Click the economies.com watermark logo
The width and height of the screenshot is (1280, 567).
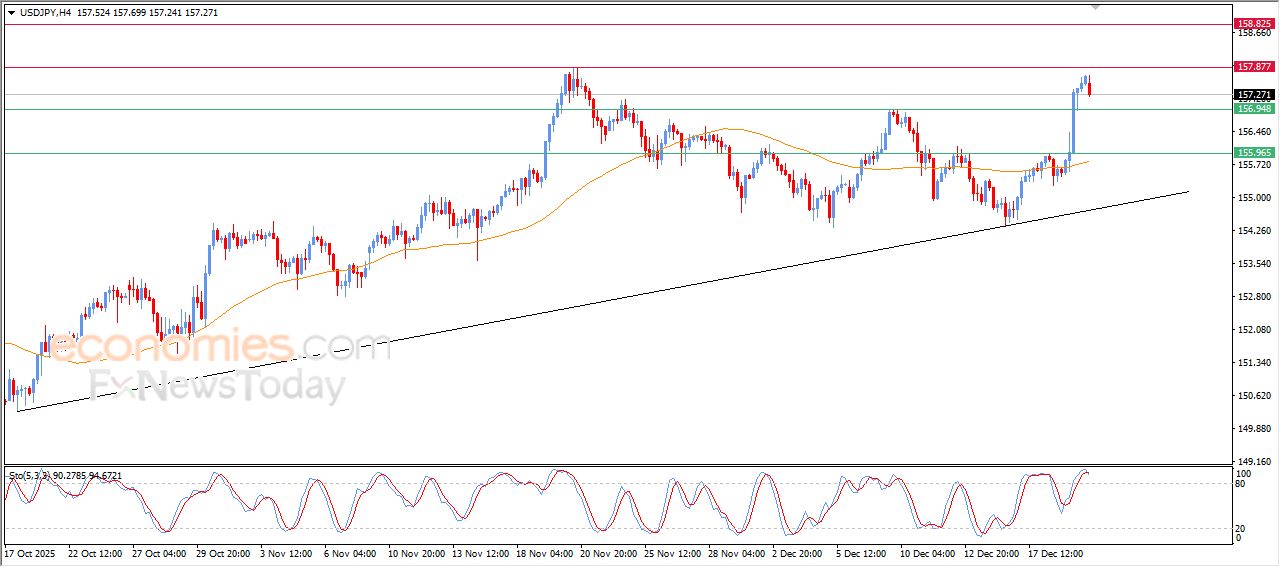tap(220, 347)
